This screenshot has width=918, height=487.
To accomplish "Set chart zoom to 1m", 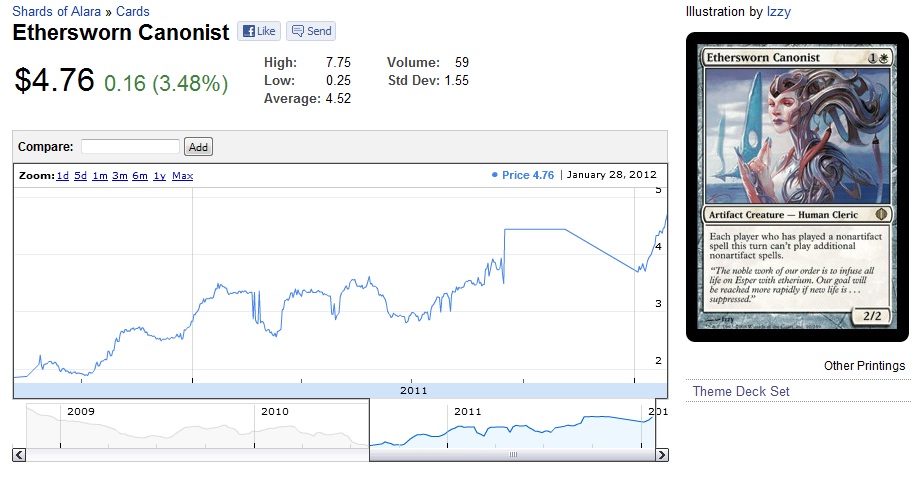I will point(100,176).
